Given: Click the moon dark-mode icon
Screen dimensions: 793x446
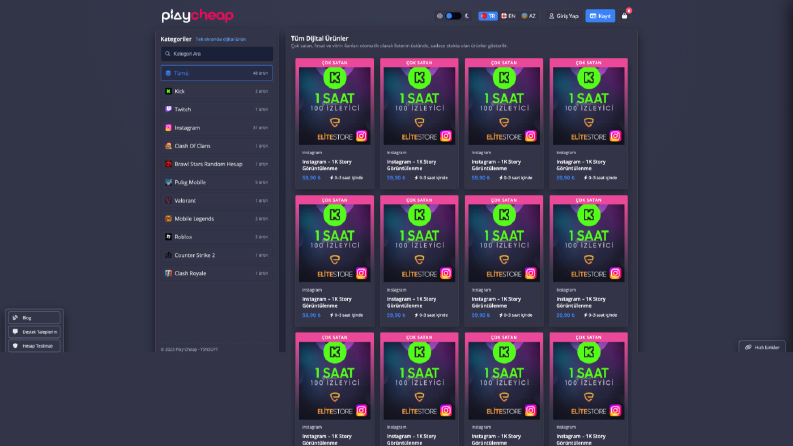Looking at the screenshot, I should coord(467,16).
